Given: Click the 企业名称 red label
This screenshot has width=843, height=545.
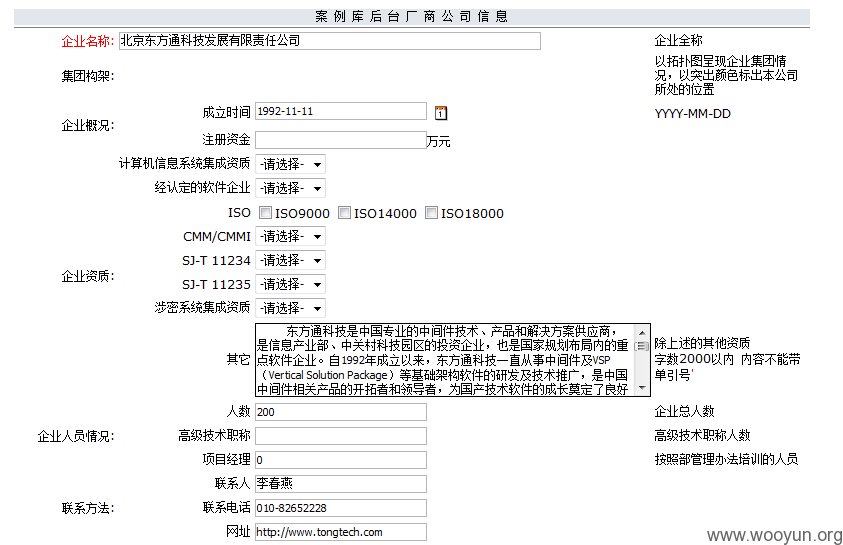Looking at the screenshot, I should coord(88,41).
